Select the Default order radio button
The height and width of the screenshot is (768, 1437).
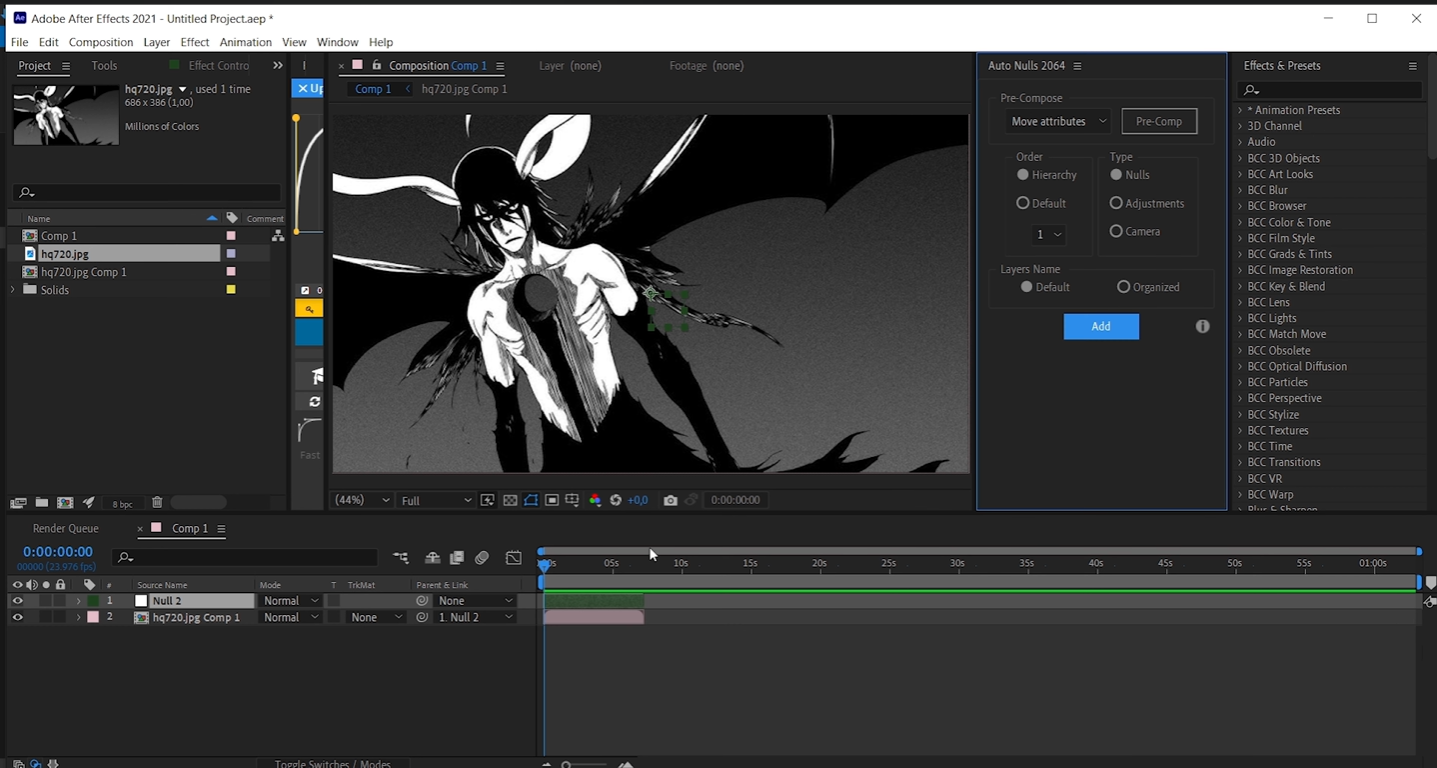pyautogui.click(x=1023, y=203)
